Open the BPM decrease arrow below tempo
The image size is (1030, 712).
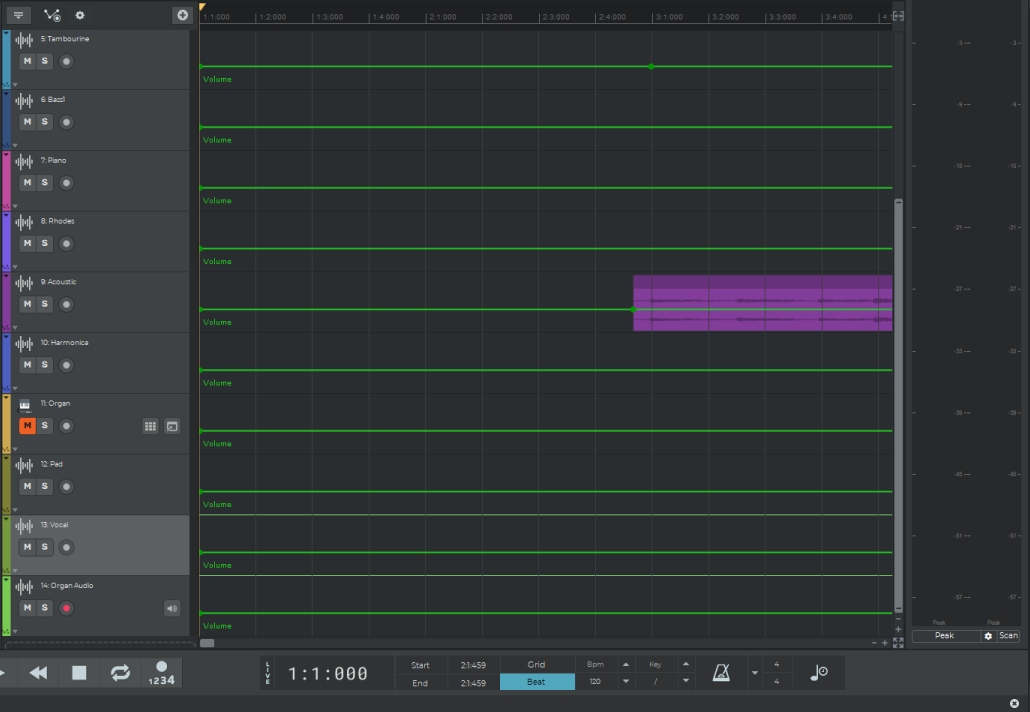[x=626, y=682]
